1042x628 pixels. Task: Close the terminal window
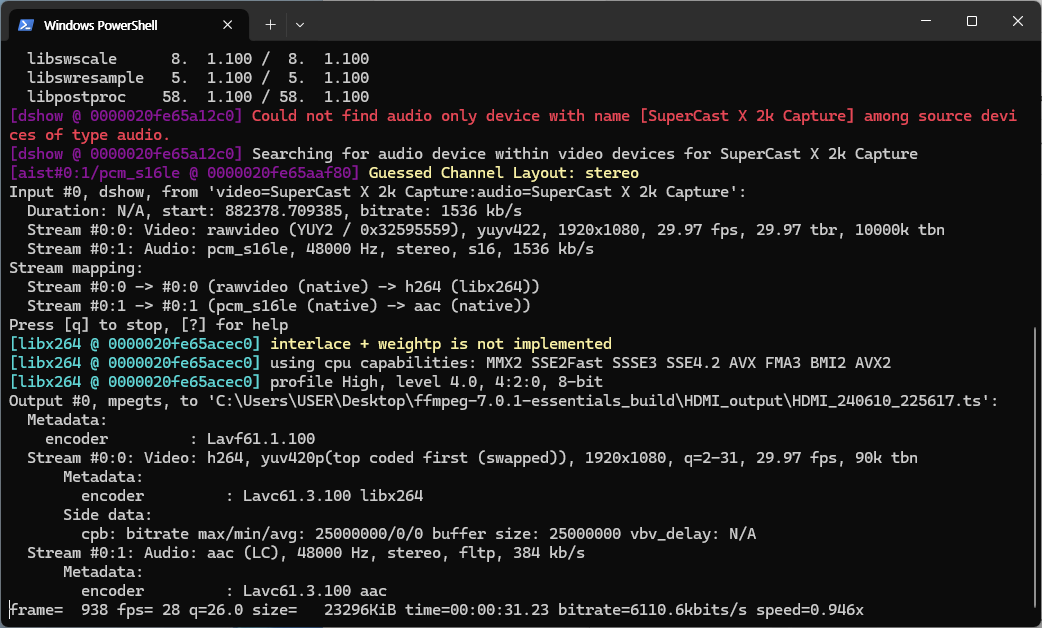pyautogui.click(x=1017, y=21)
